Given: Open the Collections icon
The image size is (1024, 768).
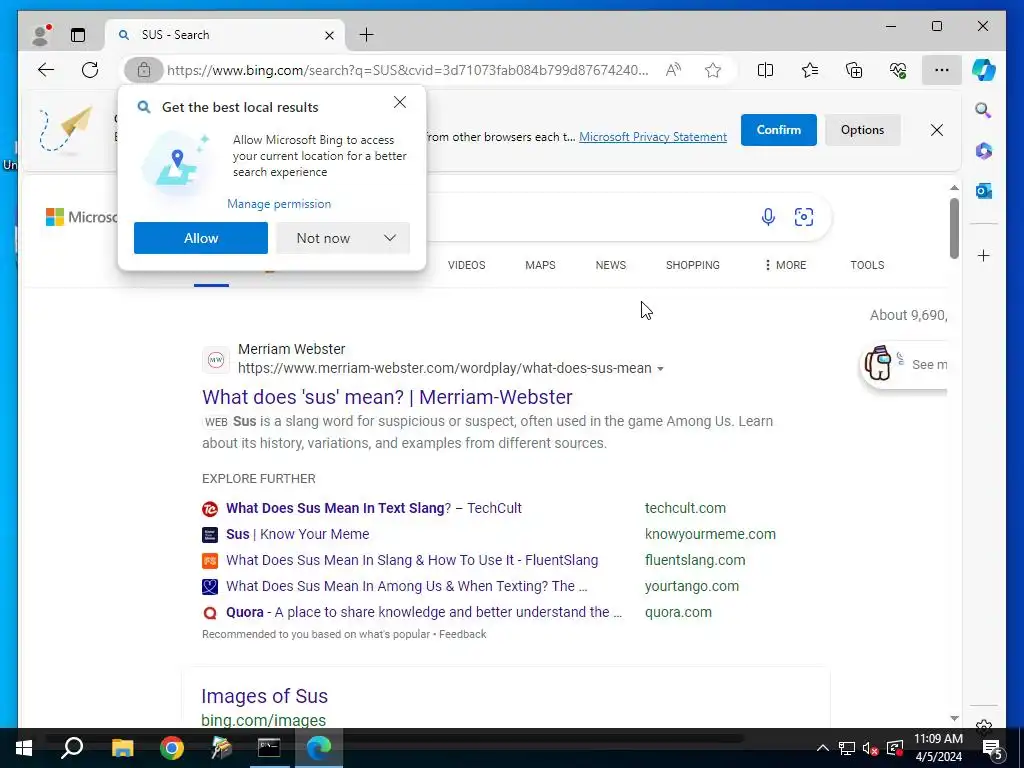Looking at the screenshot, I should pos(854,70).
